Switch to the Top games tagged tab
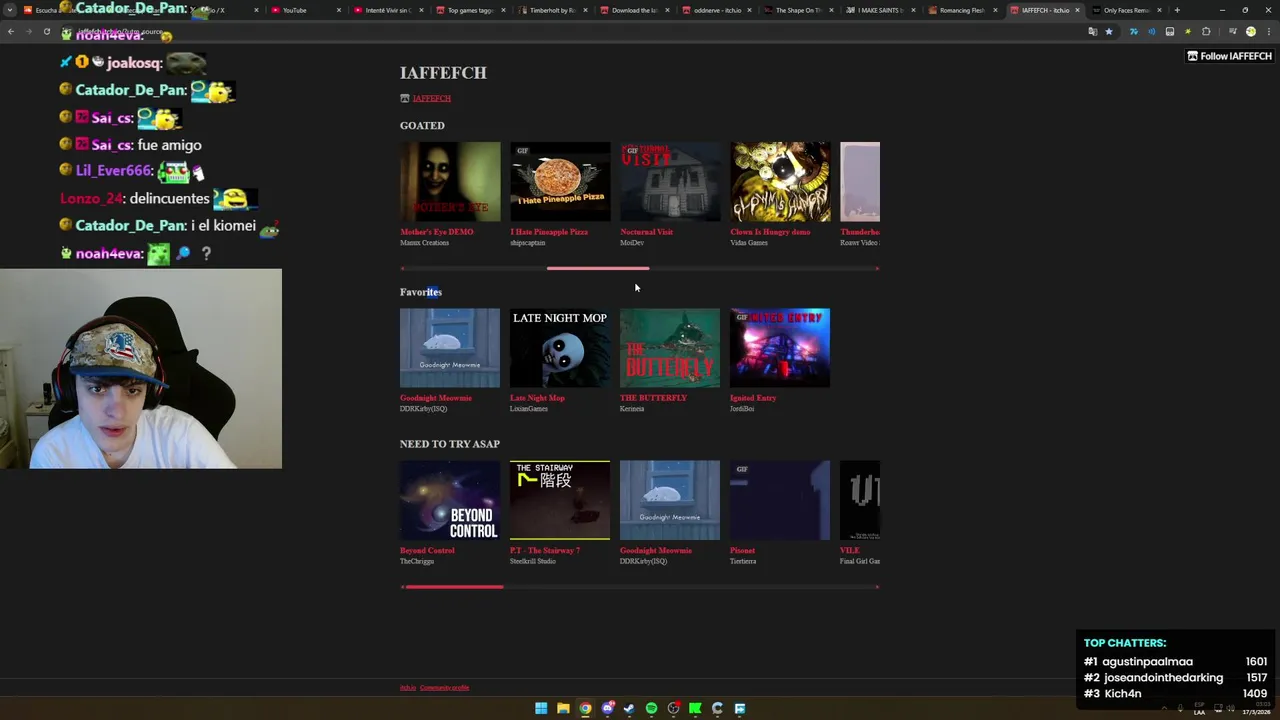 click(470, 10)
